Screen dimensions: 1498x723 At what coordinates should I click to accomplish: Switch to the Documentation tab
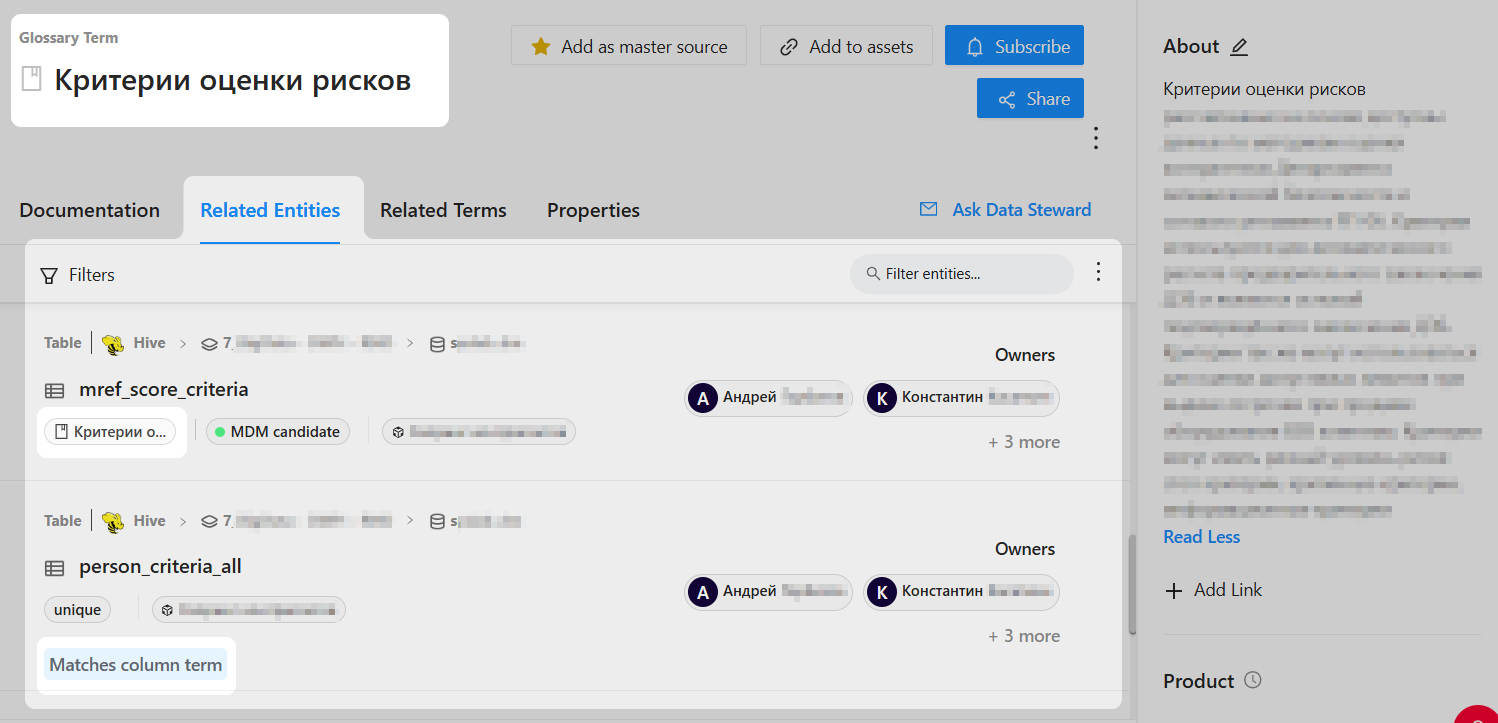pos(90,210)
